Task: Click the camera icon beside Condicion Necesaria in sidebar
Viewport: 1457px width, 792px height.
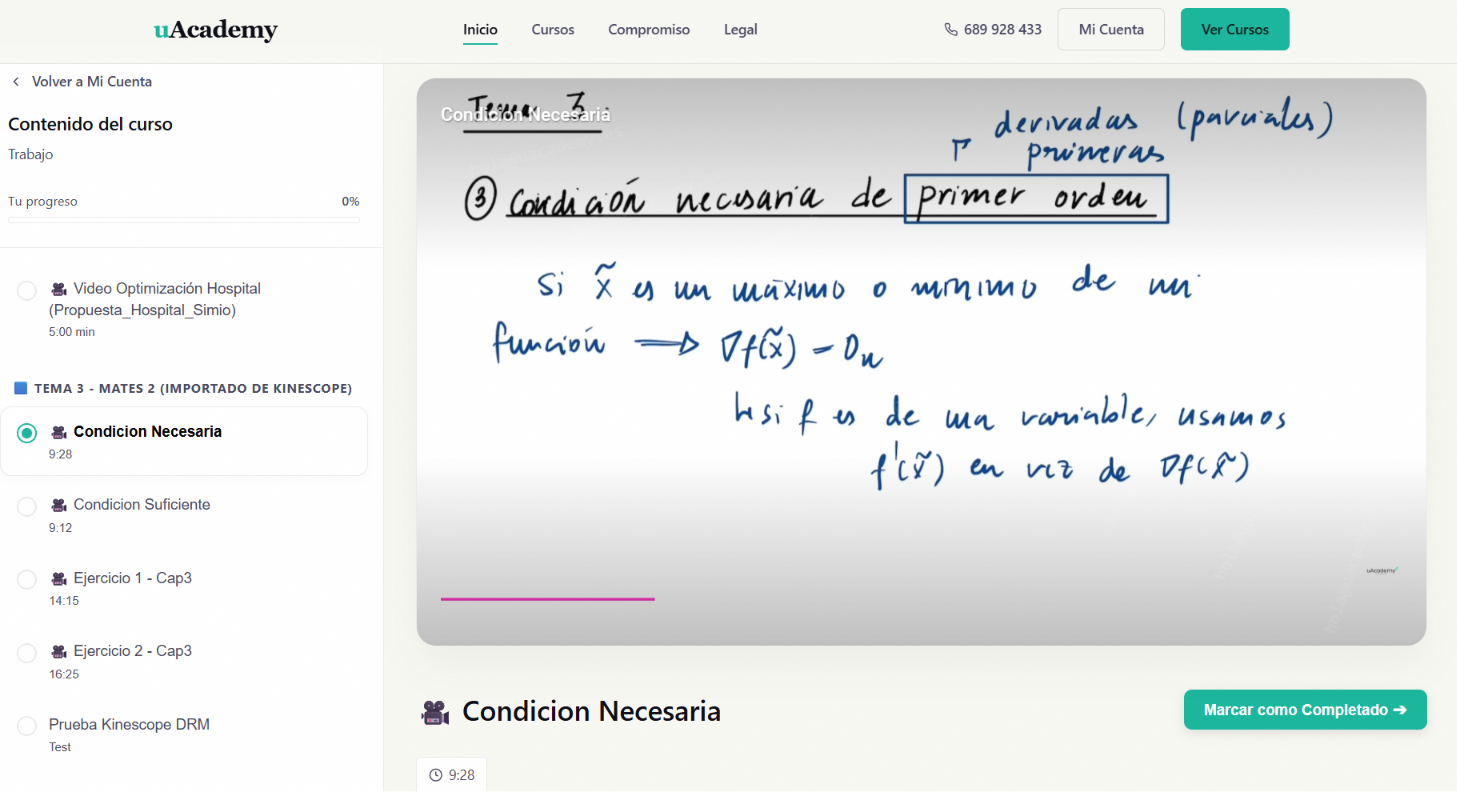Action: pyautogui.click(x=59, y=432)
